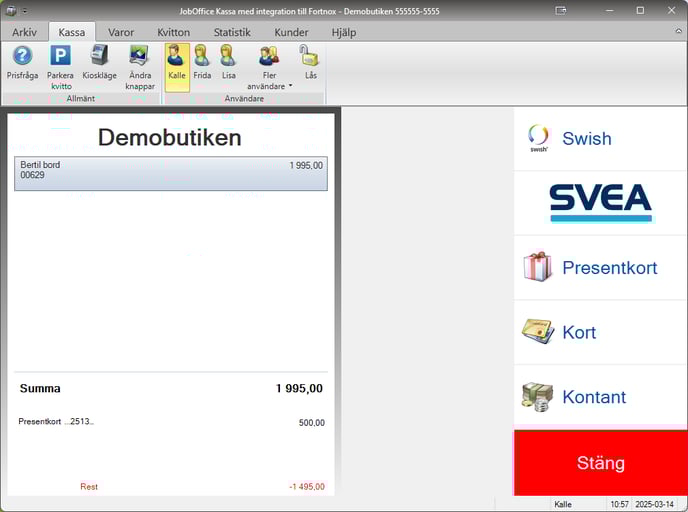Select user Kalle
The image size is (688, 512).
(177, 67)
